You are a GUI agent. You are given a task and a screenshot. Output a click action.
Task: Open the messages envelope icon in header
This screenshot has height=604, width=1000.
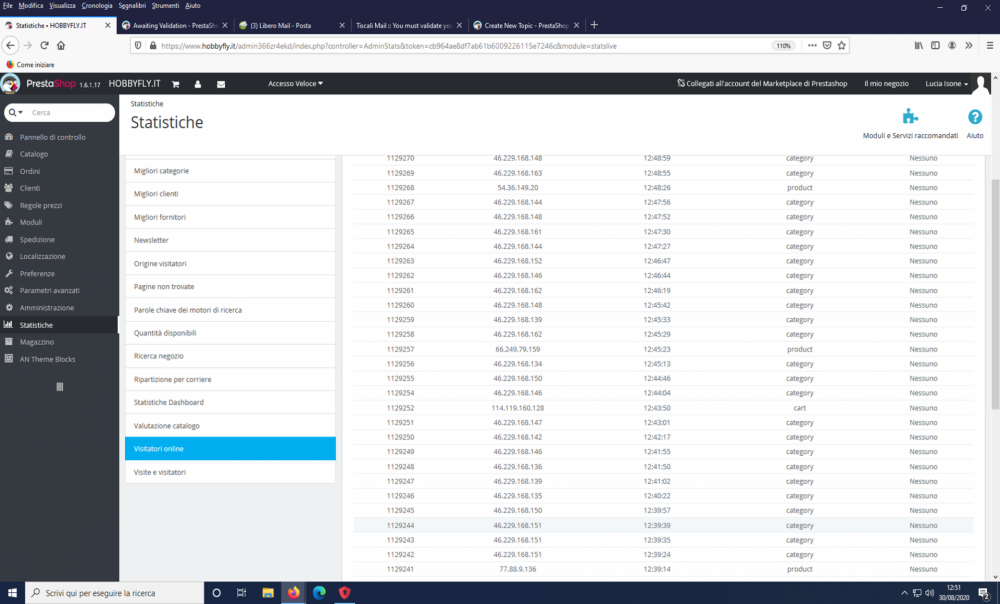[221, 84]
